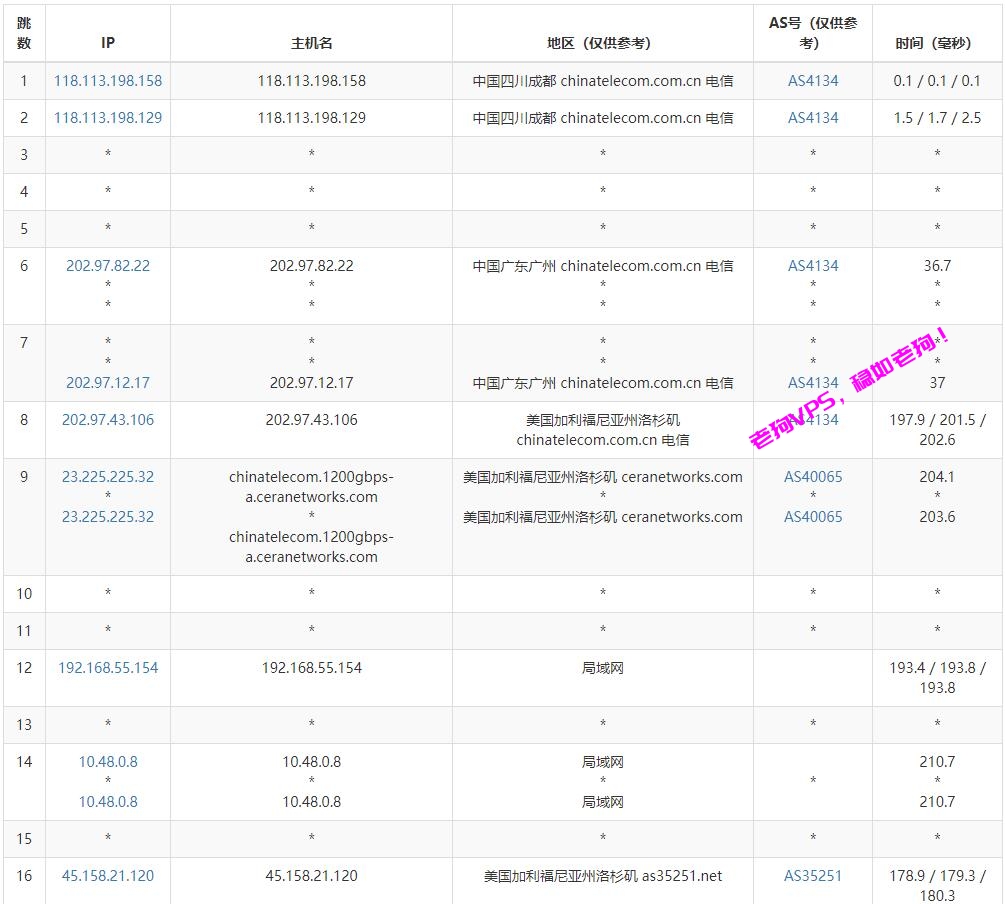The width and height of the screenshot is (1005, 904).
Task: Click the IP column header
Action: pyautogui.click(x=108, y=43)
